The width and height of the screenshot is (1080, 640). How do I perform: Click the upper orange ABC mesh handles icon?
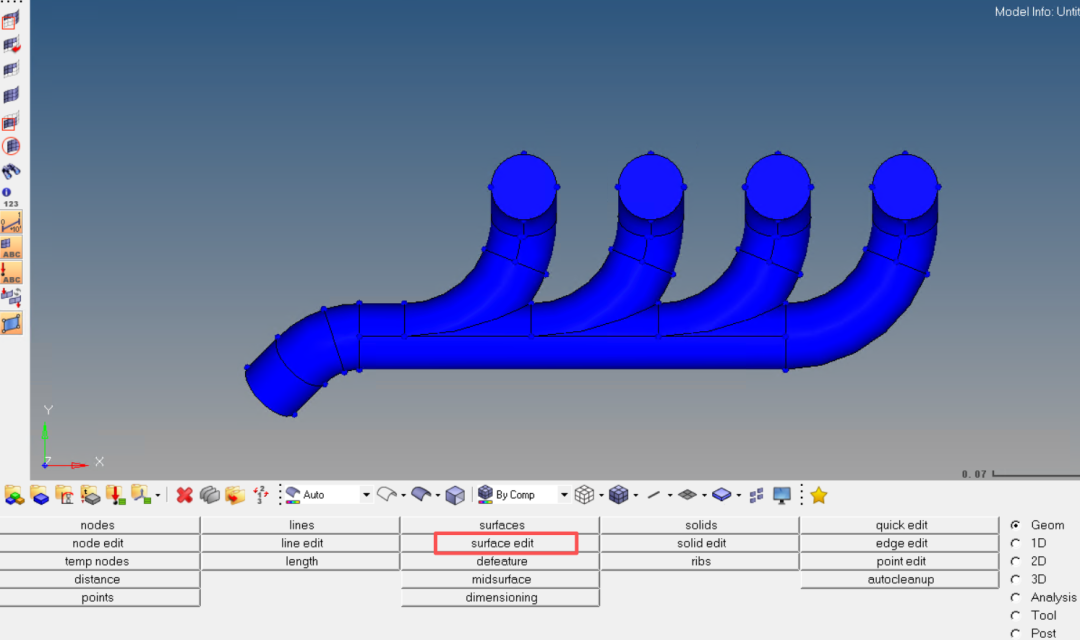pos(11,247)
